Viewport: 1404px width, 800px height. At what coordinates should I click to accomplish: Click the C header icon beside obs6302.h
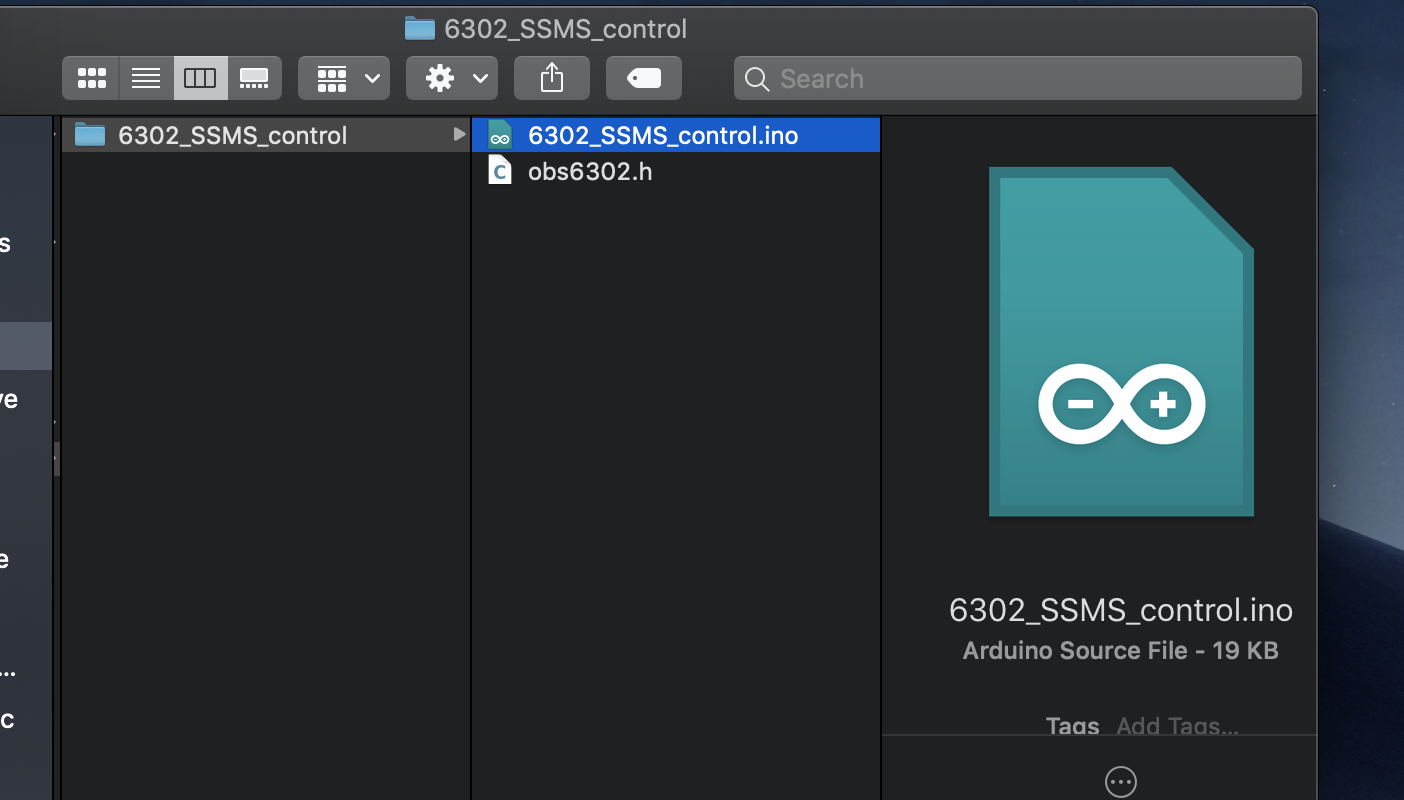[x=500, y=171]
